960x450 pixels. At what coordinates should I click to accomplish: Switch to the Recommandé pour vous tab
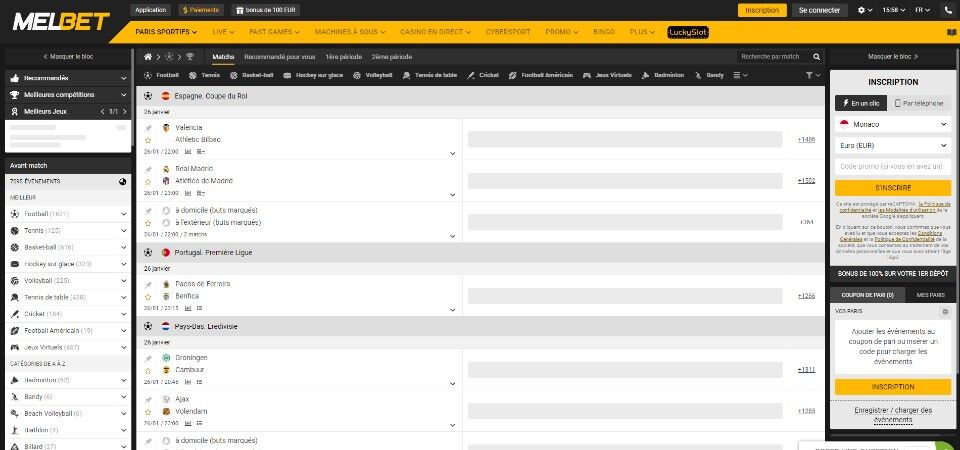point(280,57)
